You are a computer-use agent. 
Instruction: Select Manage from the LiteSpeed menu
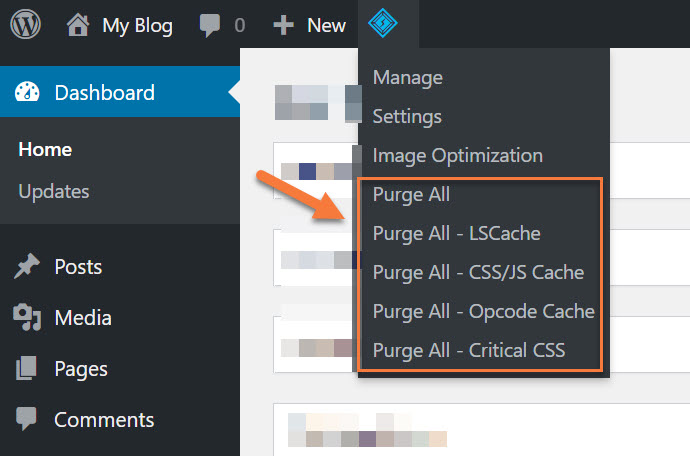tap(407, 77)
